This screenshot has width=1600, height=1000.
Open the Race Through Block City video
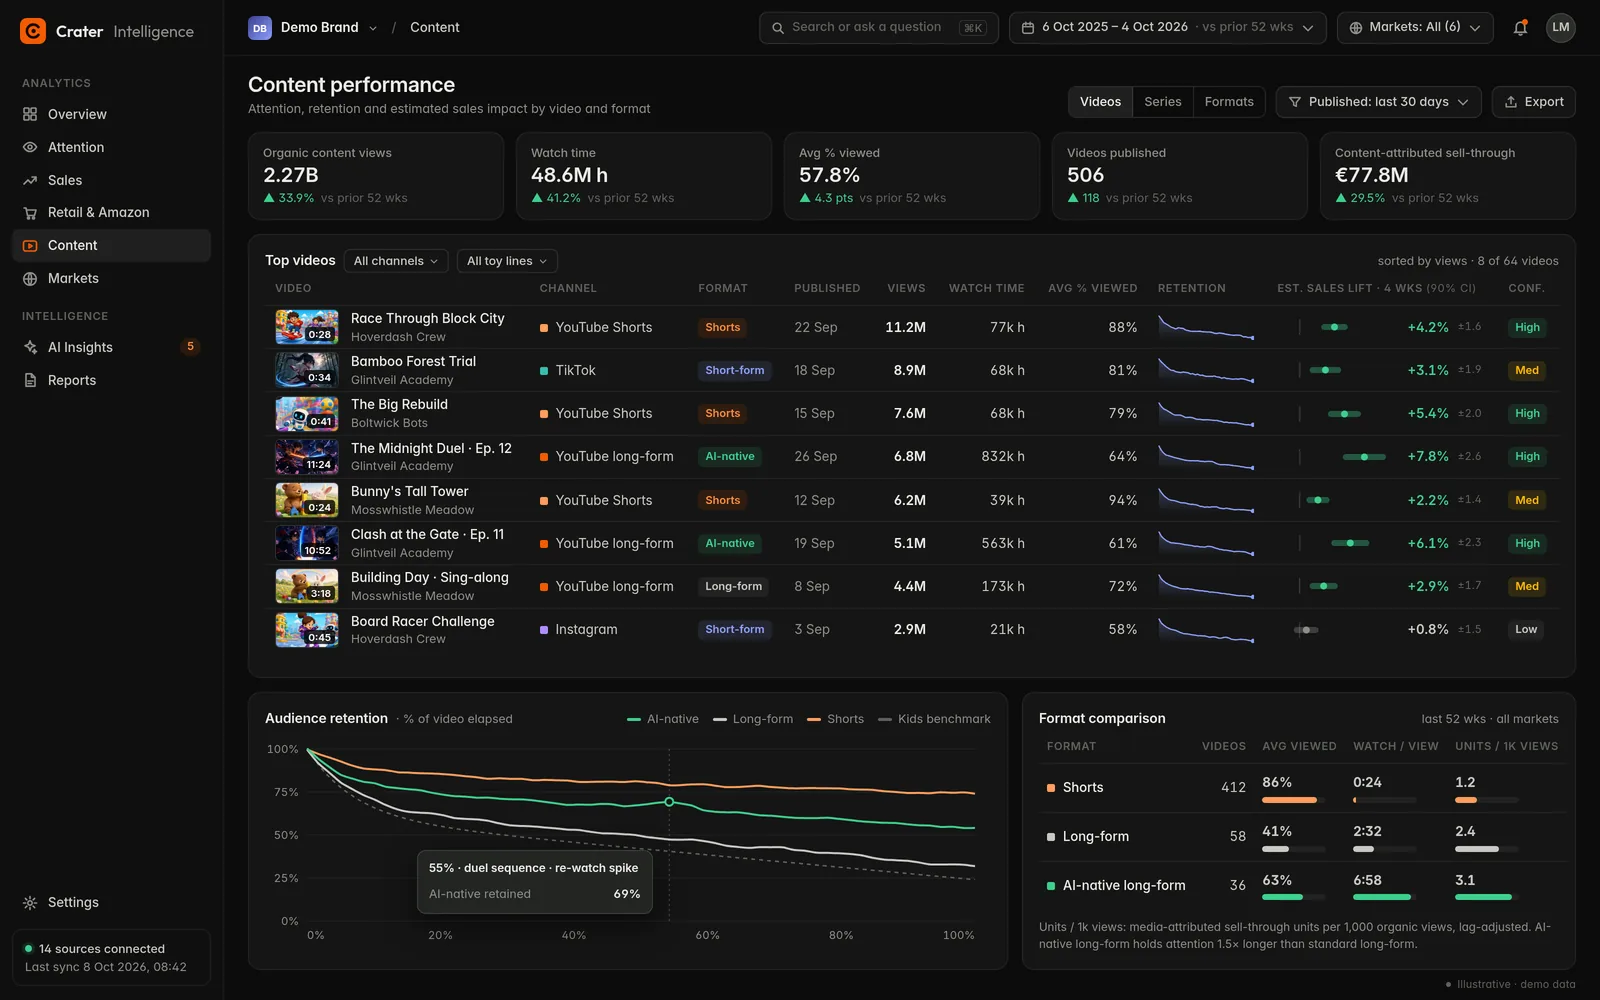[427, 318]
